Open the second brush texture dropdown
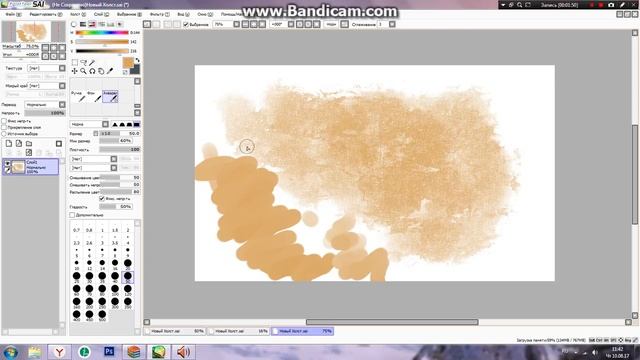The width and height of the screenshot is (640, 360). (114, 168)
